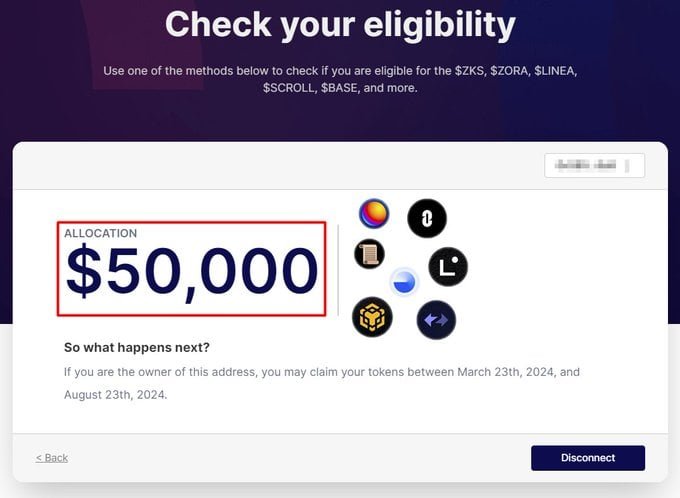Click the line mentioning March 23rd, 2024

pos(322,372)
